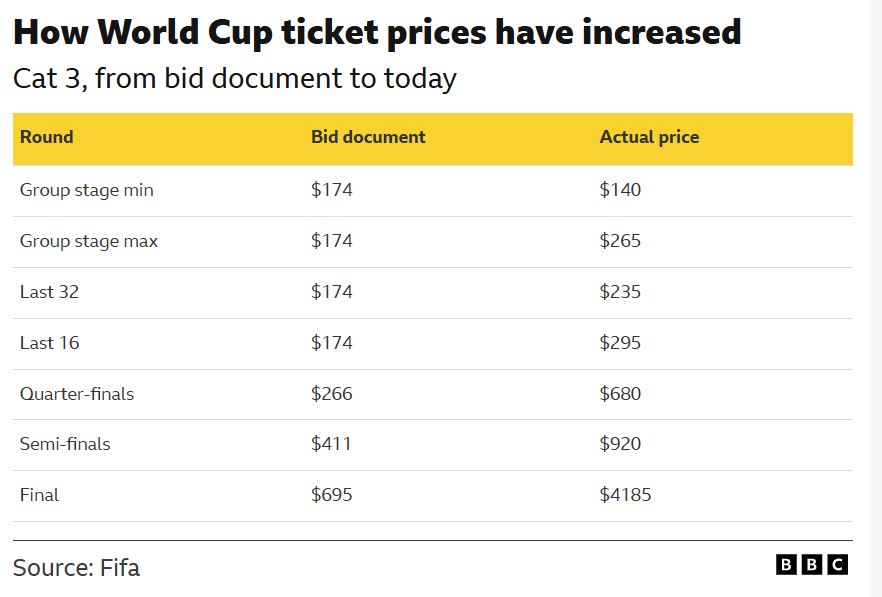This screenshot has height=597, width=882.
Task: Click the Bid document column header
Action: click(x=368, y=138)
